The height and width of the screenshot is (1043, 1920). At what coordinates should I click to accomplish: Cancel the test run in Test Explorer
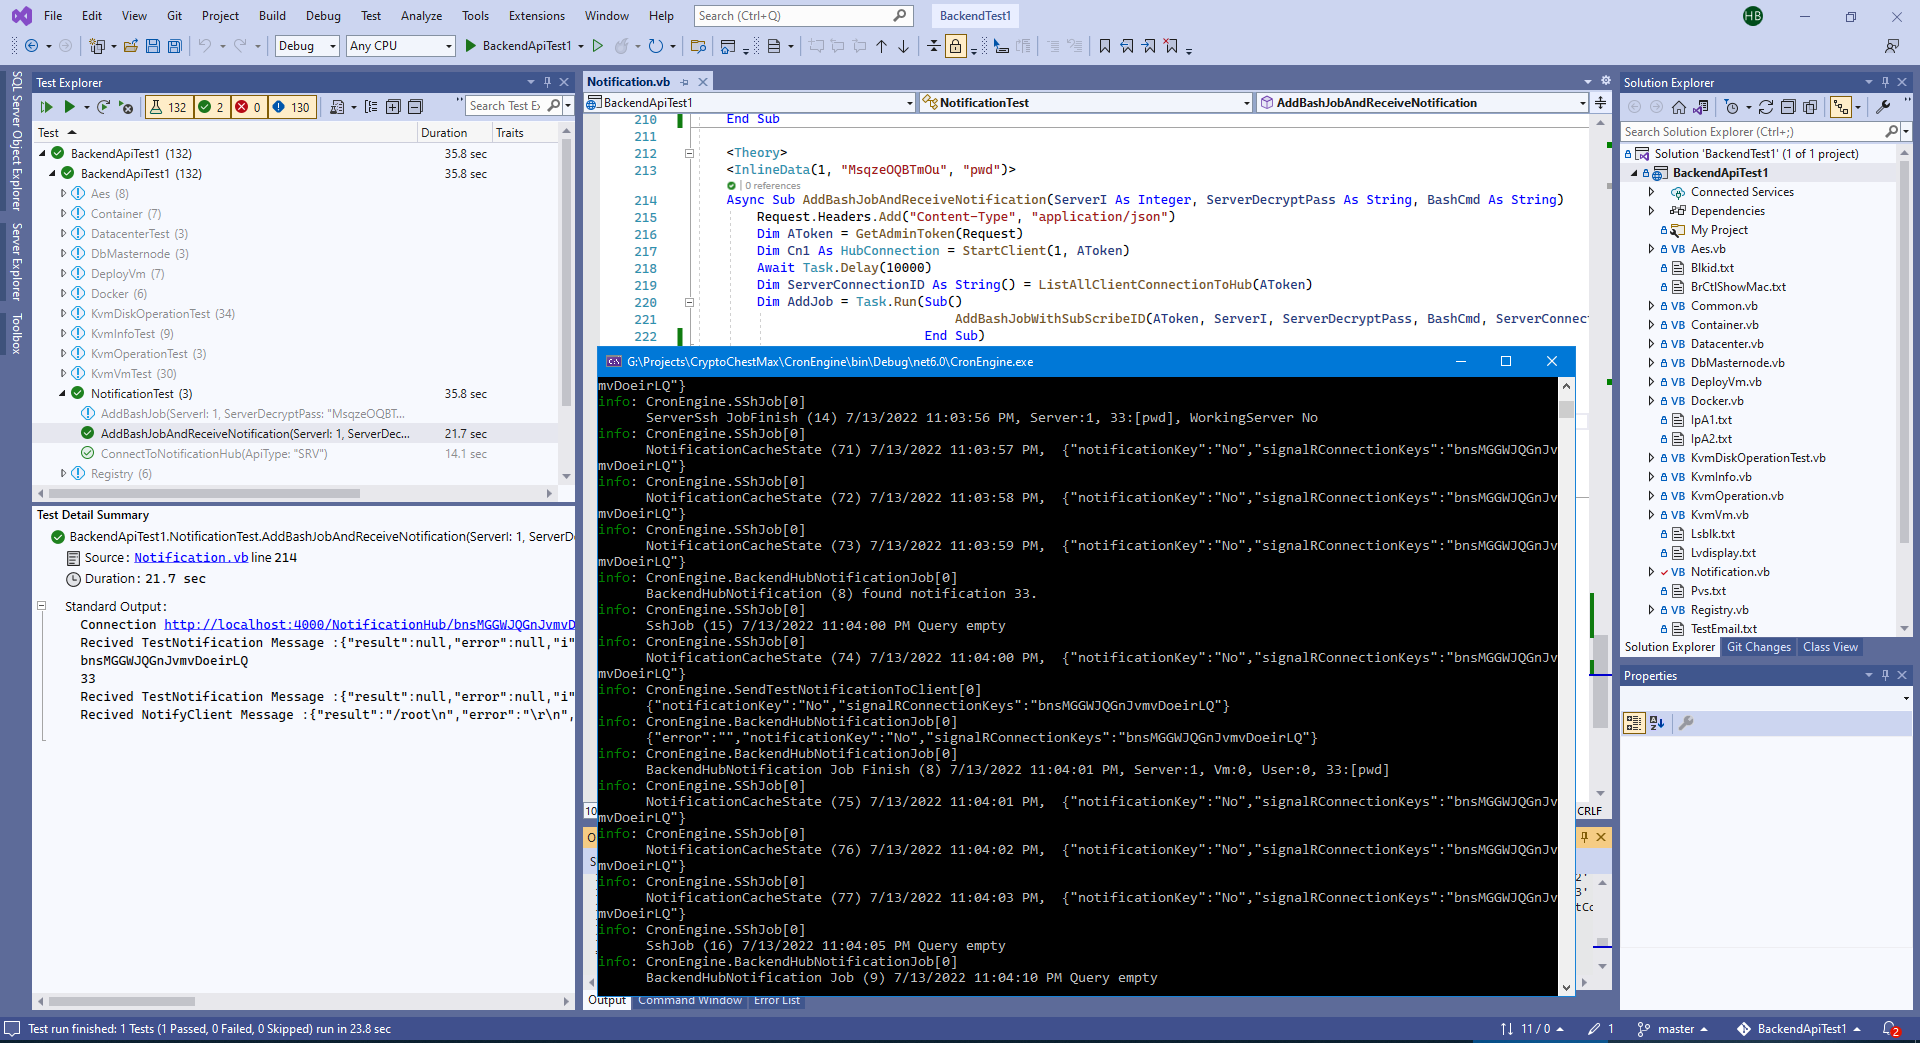point(126,107)
